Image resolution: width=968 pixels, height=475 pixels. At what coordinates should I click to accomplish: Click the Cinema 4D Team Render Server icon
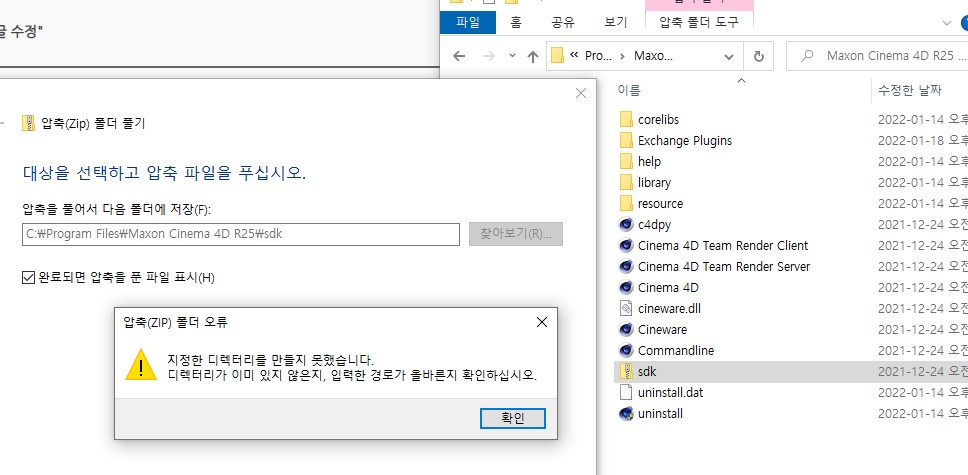point(626,266)
